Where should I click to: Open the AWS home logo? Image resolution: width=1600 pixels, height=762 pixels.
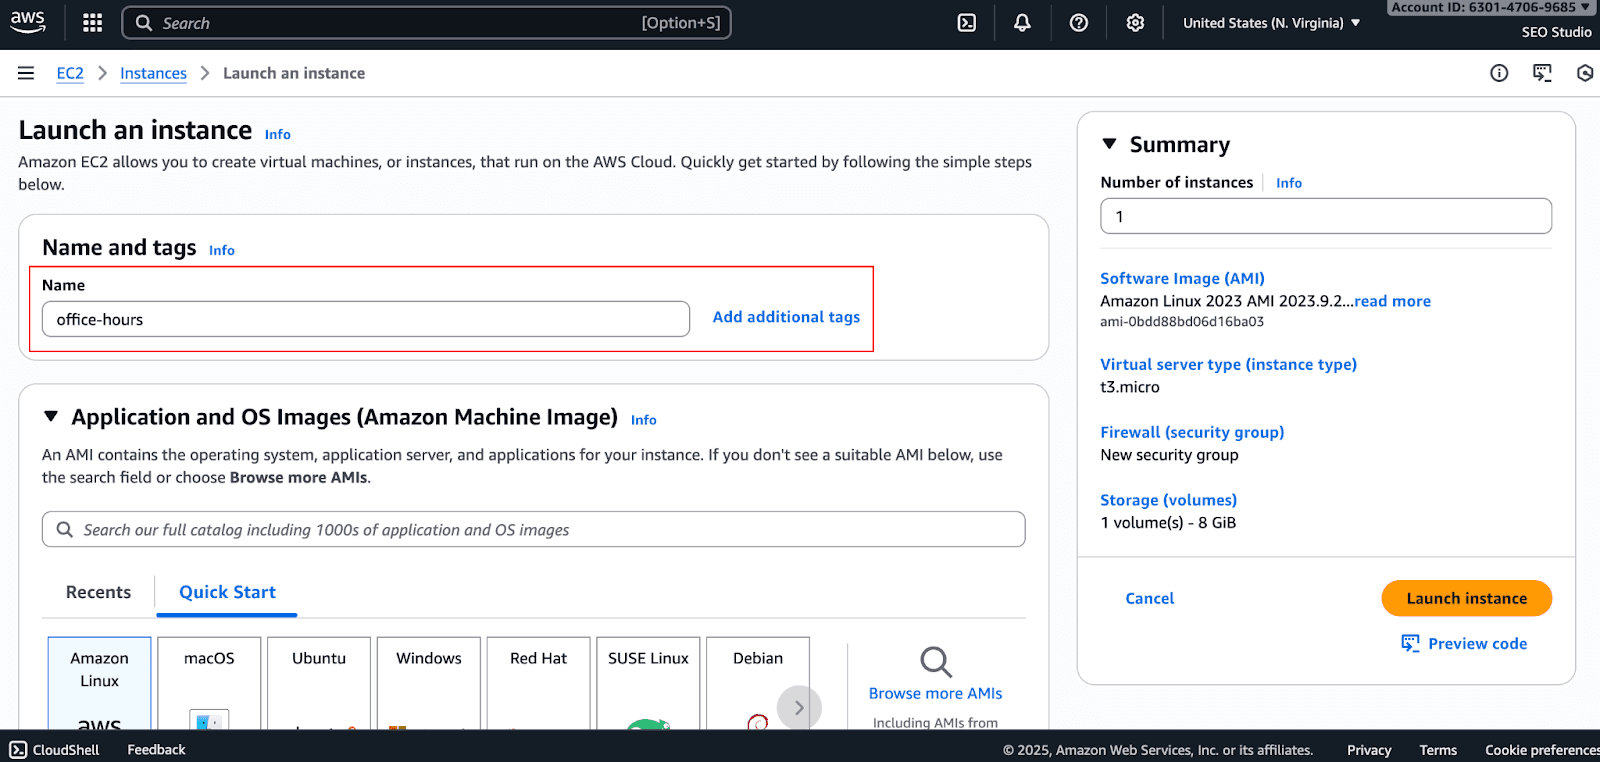coord(28,22)
